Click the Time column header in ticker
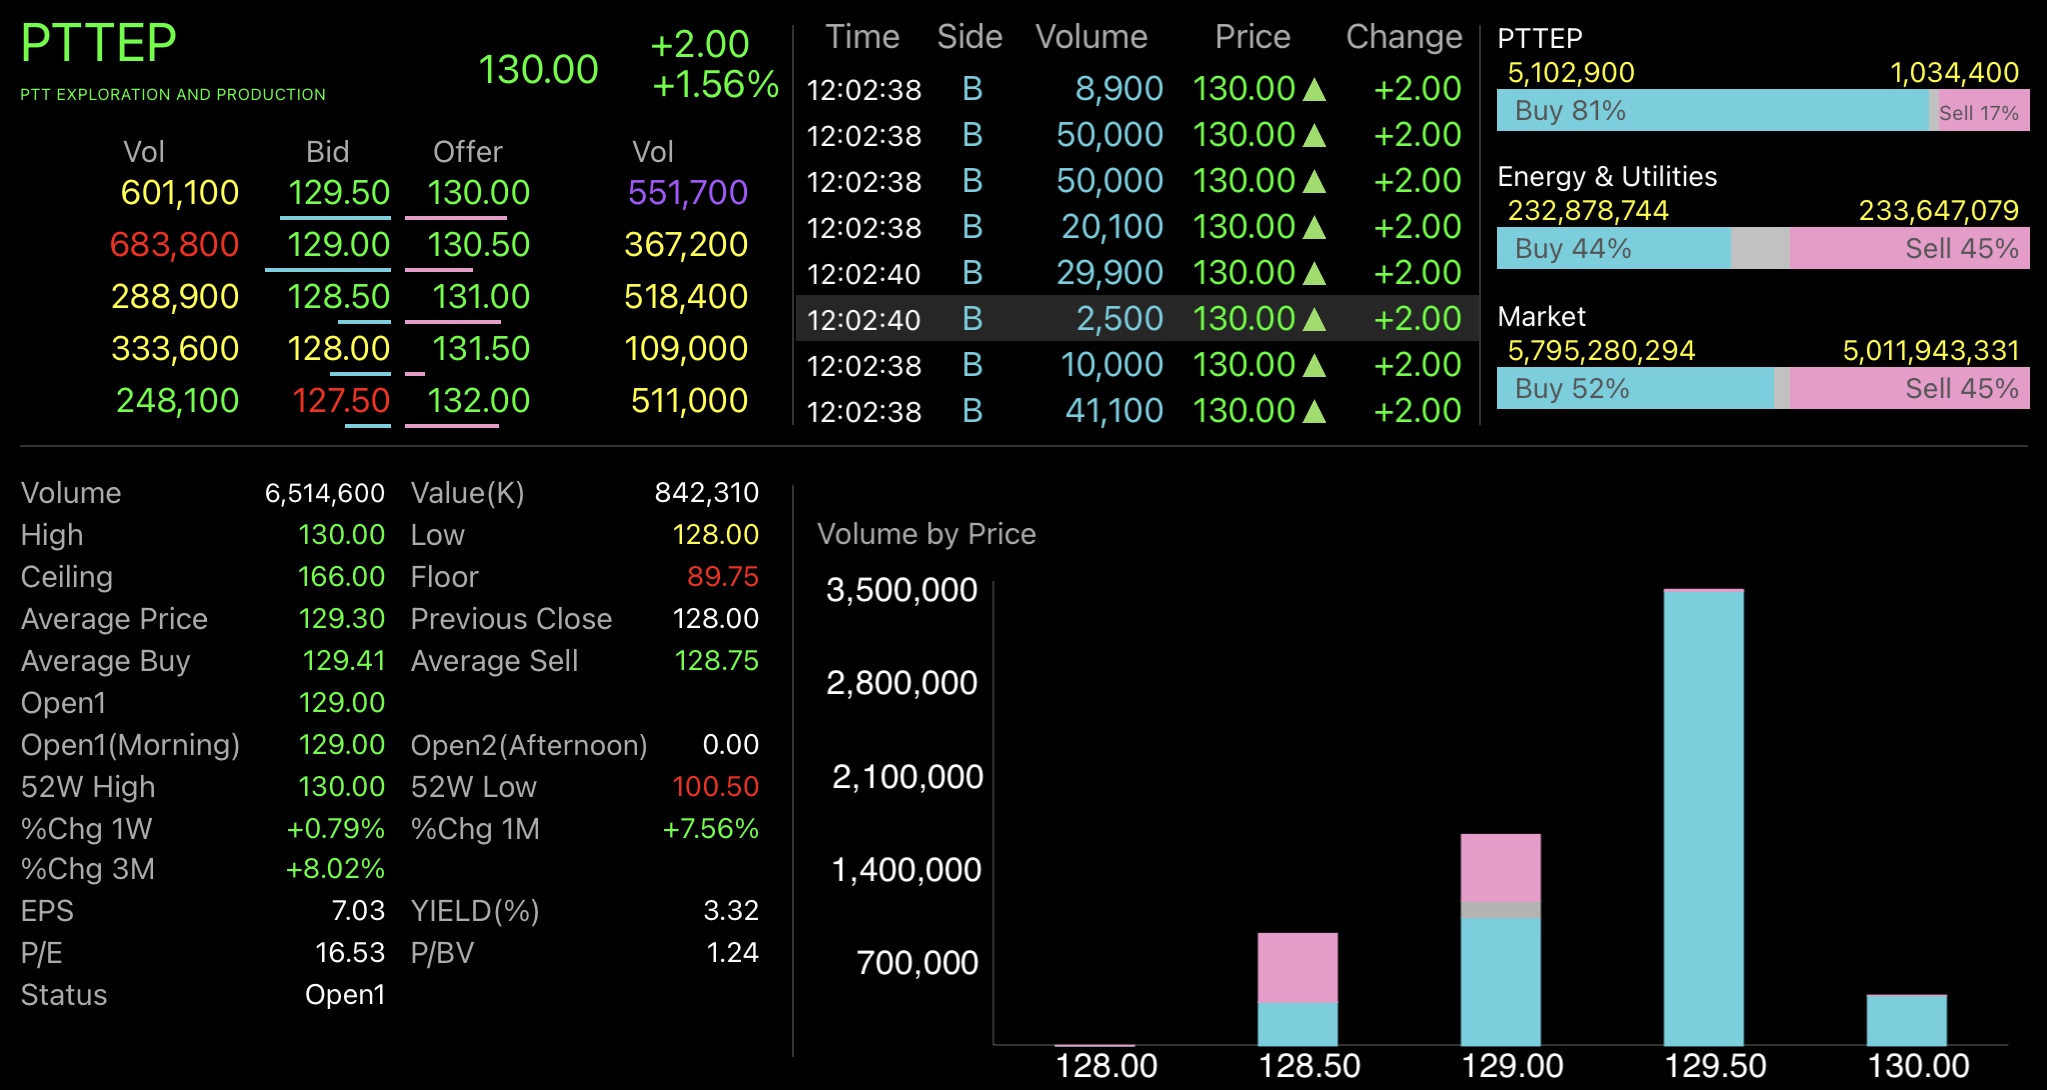This screenshot has width=2047, height=1090. click(862, 37)
